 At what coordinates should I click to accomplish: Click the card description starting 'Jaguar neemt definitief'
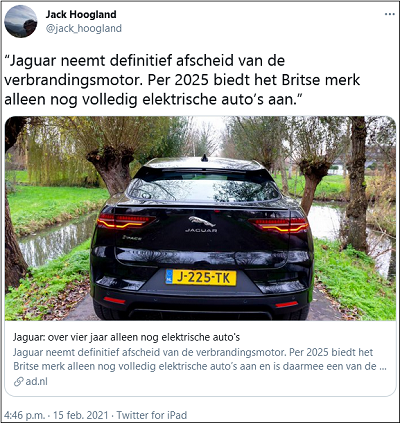200,359
